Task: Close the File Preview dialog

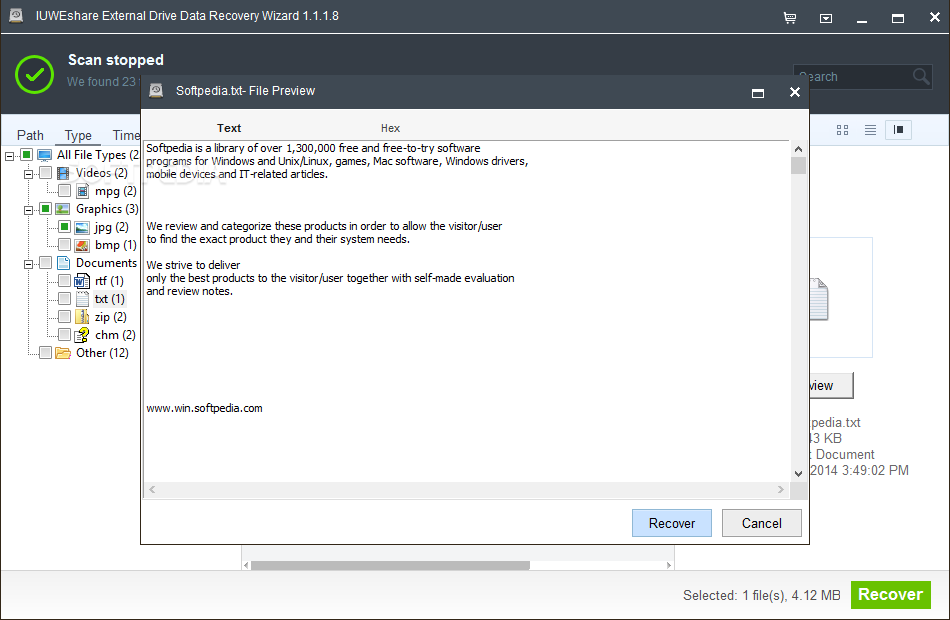Action: [795, 92]
